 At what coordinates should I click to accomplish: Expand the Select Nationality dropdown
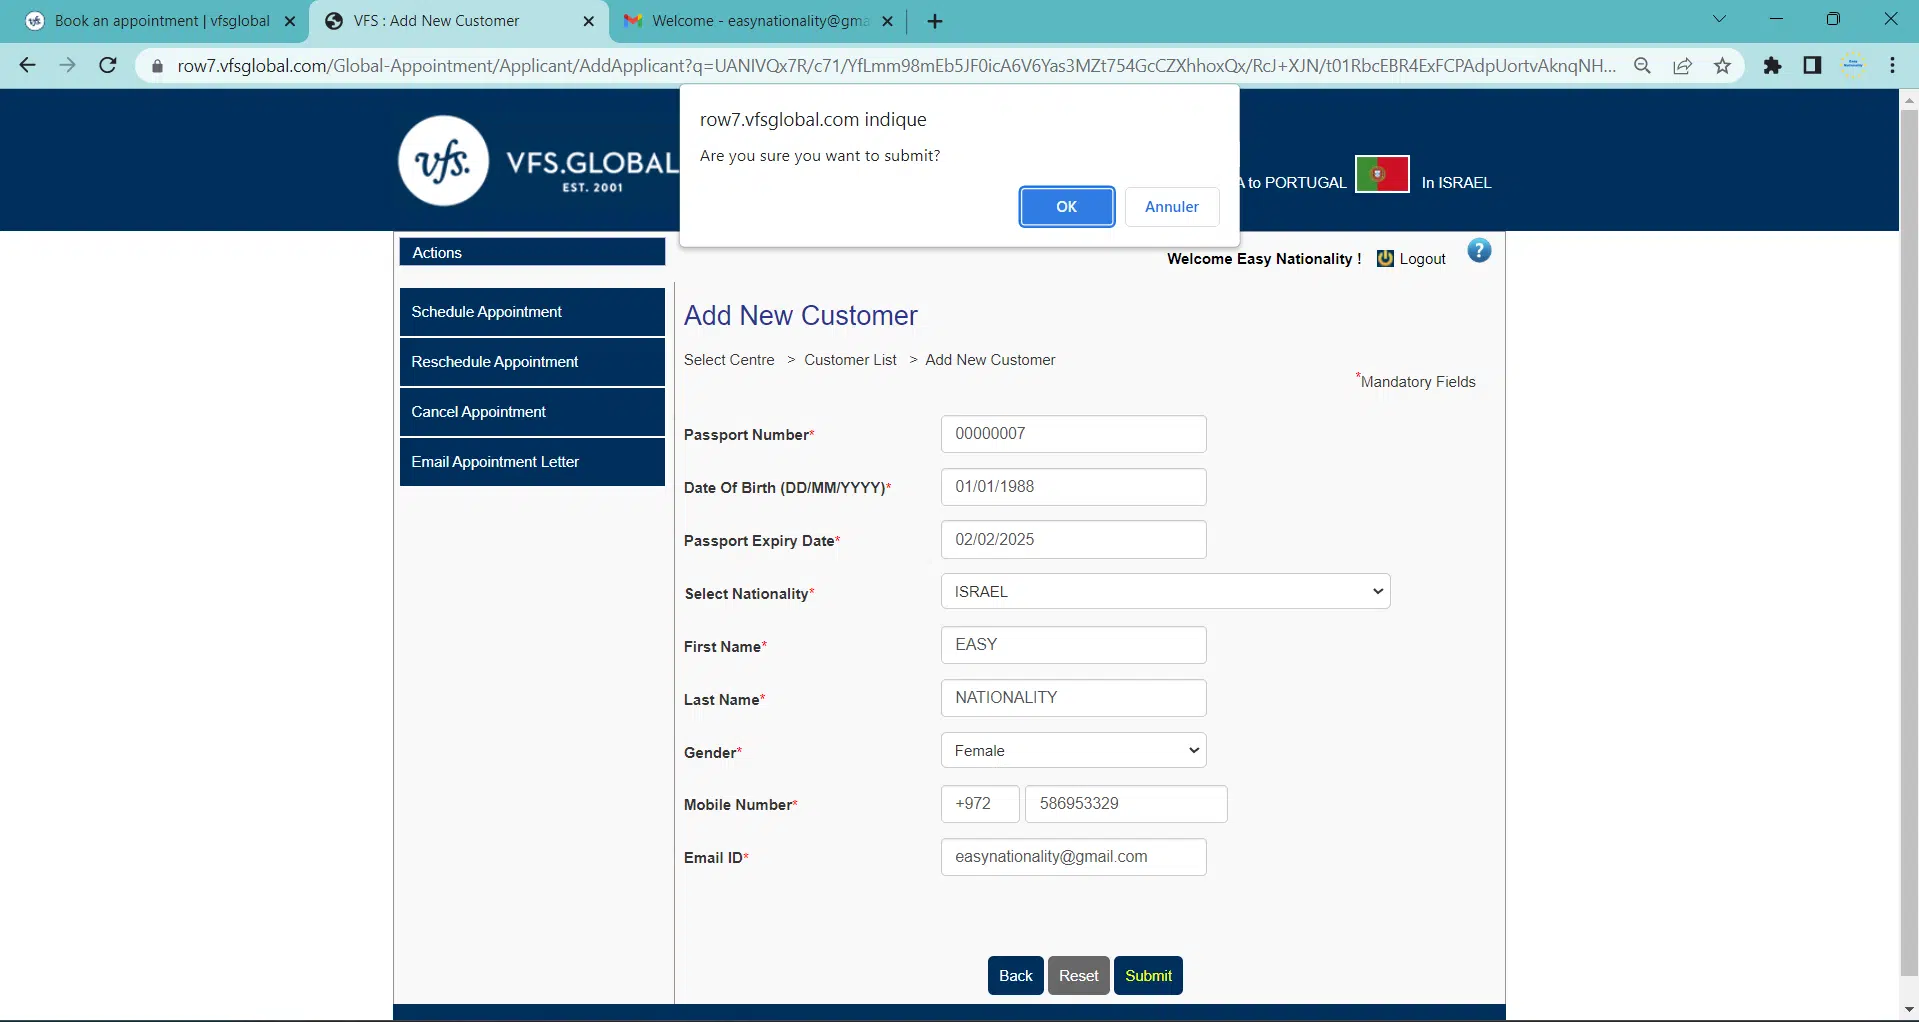click(1165, 592)
